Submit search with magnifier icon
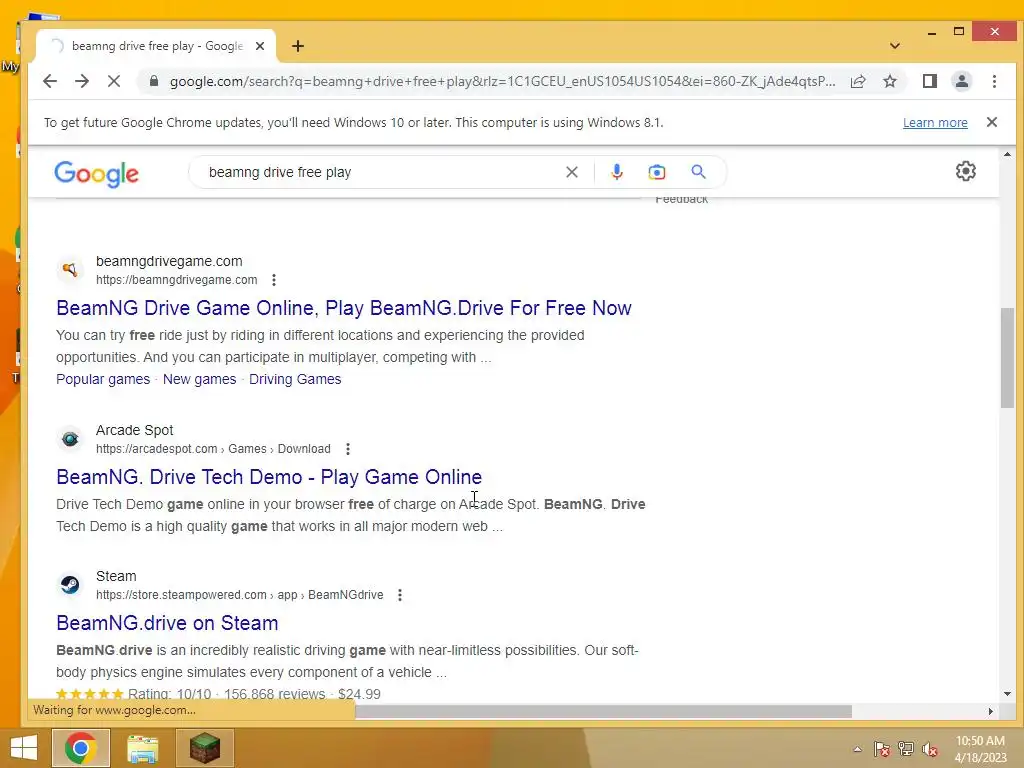Viewport: 1024px width, 768px height. click(698, 172)
